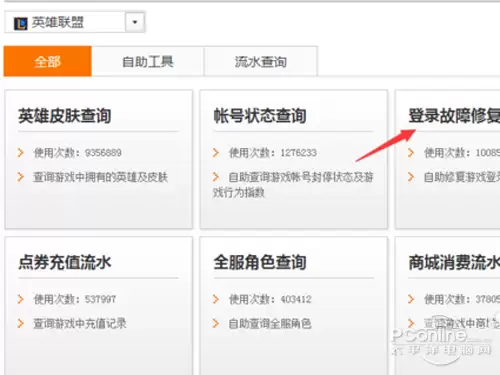Click arrow bullet beside 使用次数 in 全服角色查询
This screenshot has height=375, width=500.
216,299
